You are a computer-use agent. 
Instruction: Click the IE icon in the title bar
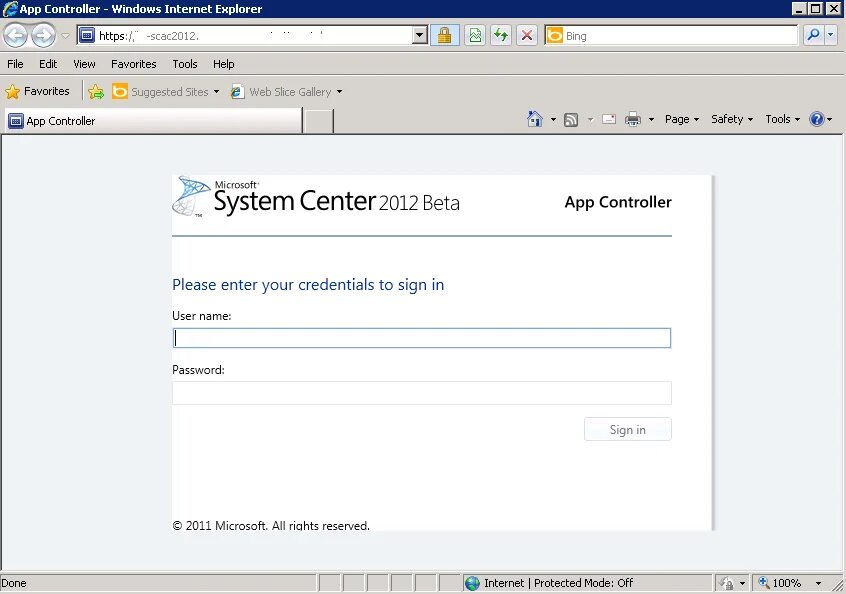click(x=10, y=9)
